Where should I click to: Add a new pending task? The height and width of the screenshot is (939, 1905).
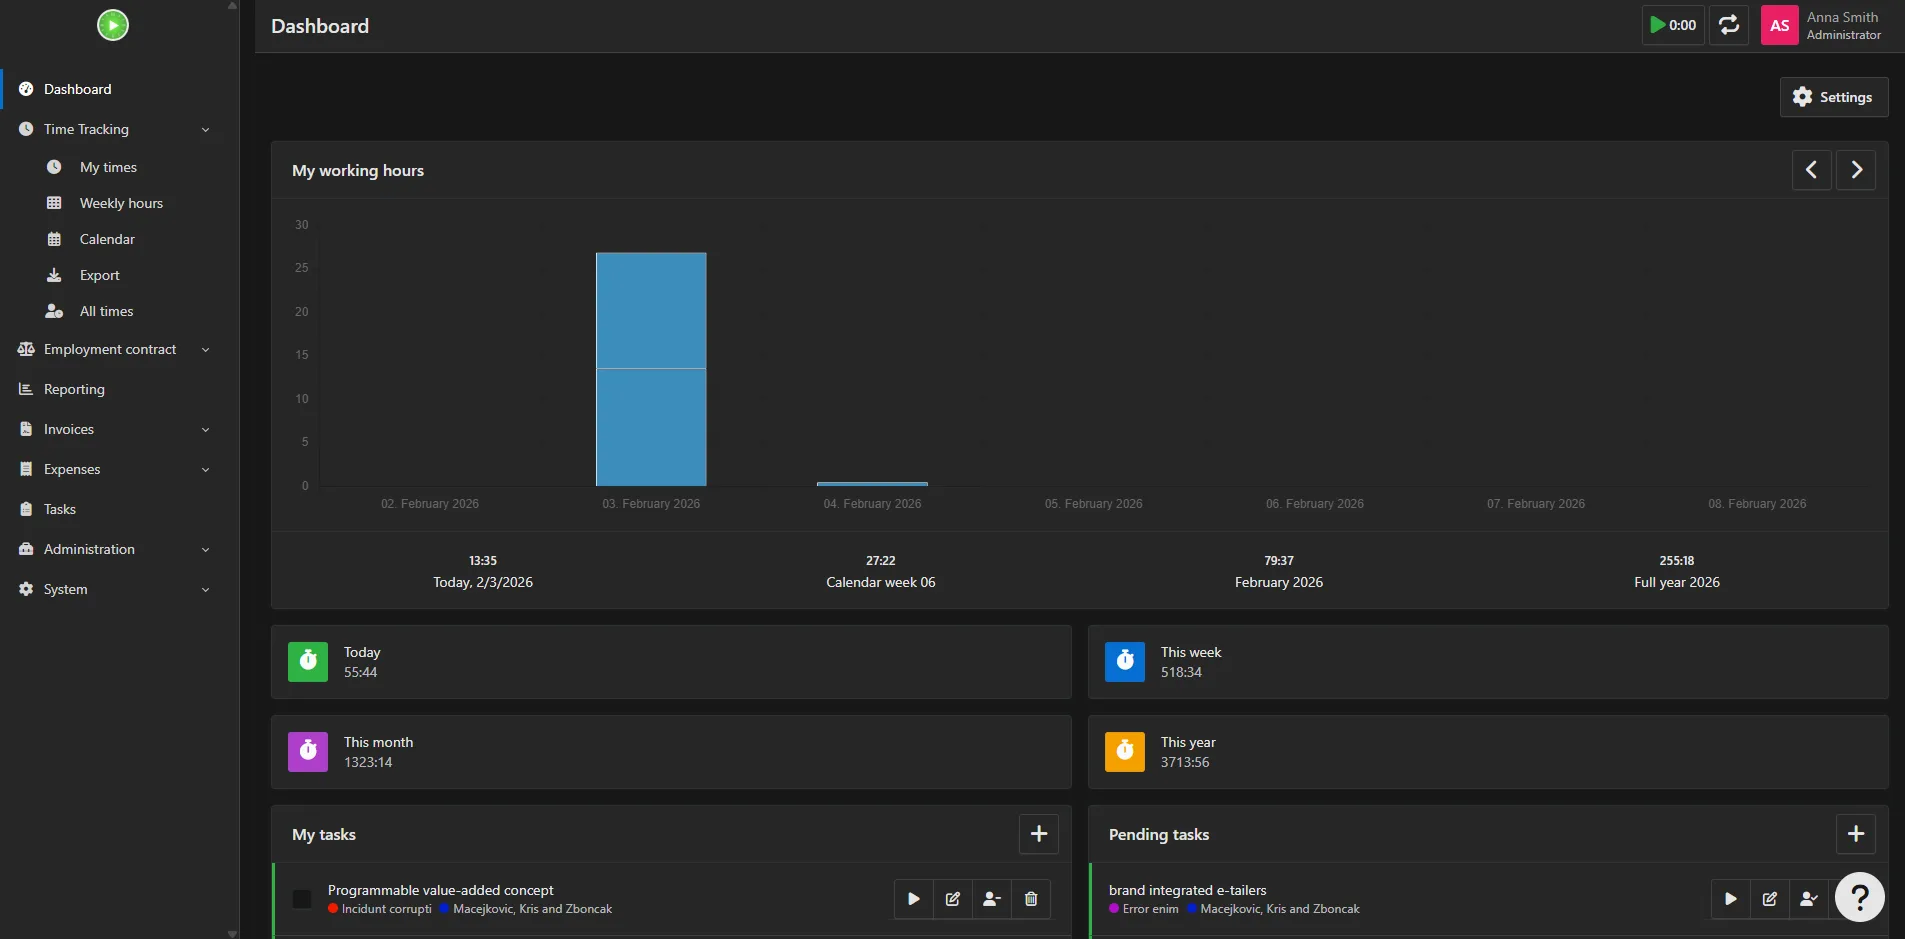tap(1855, 834)
